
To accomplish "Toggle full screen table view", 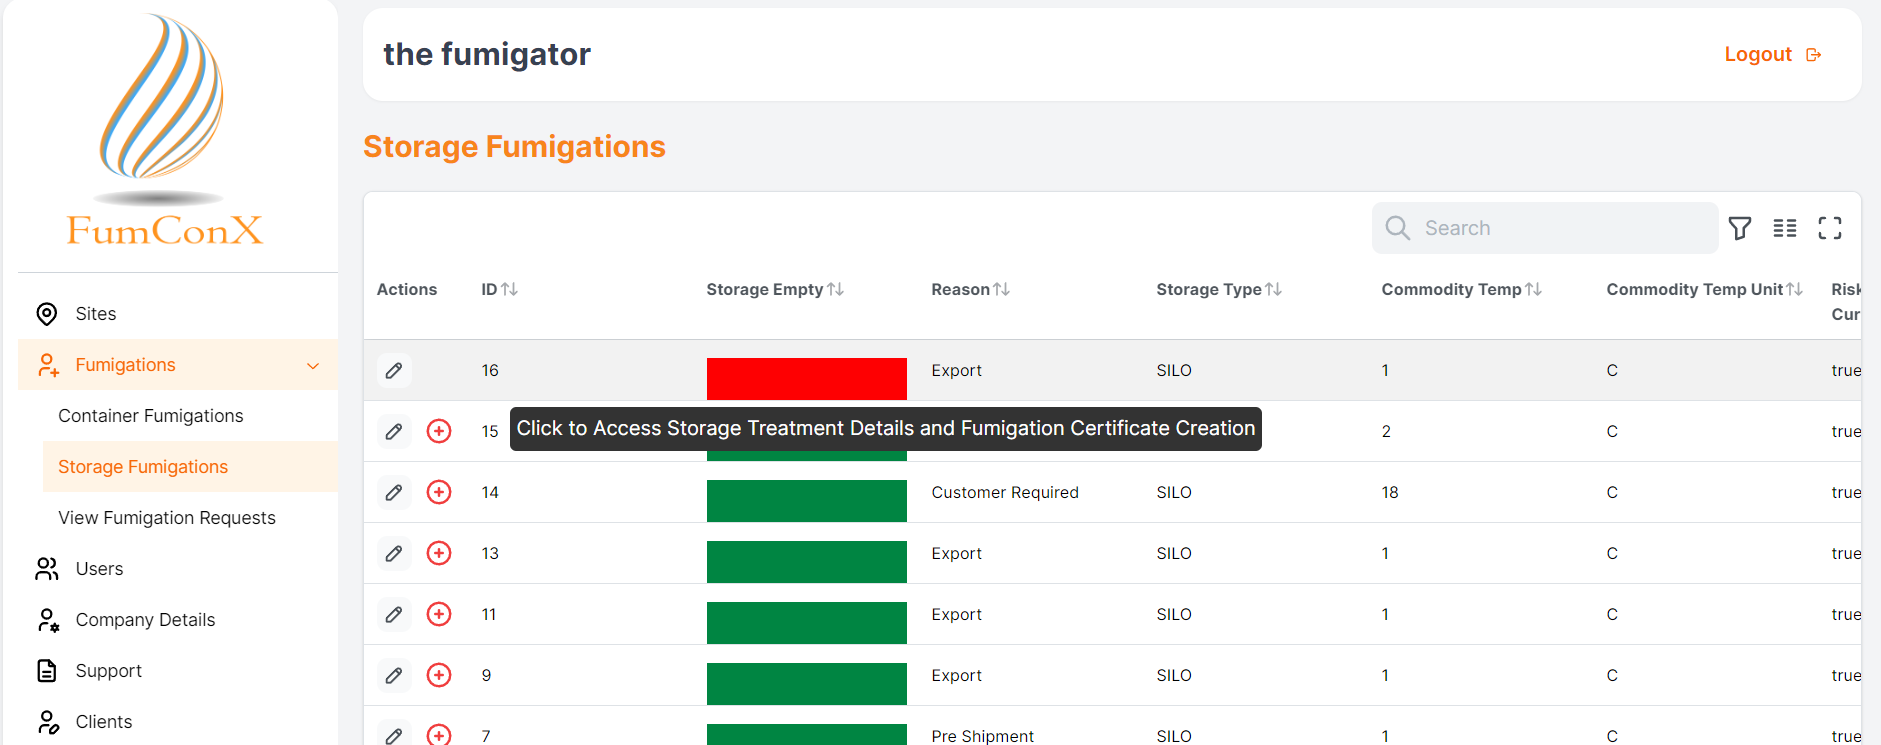I will (1829, 228).
